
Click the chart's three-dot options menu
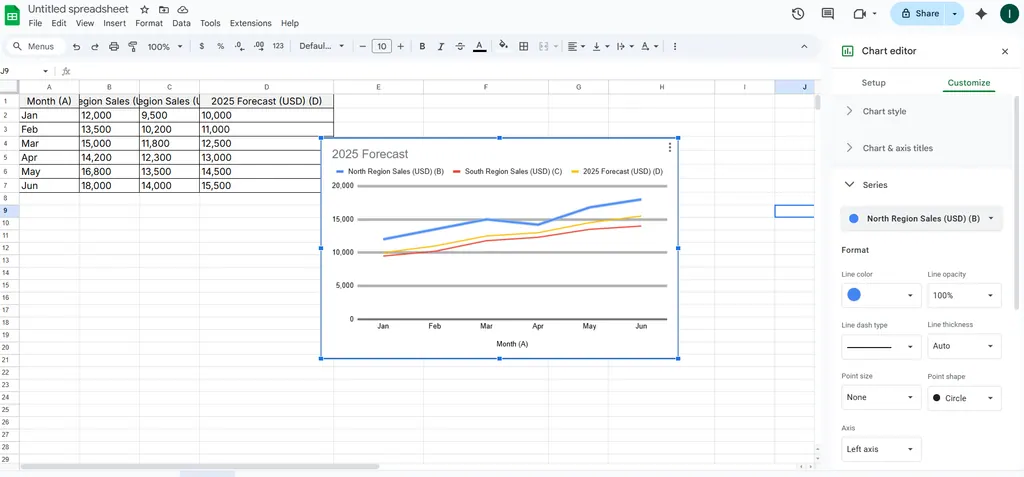click(x=670, y=148)
